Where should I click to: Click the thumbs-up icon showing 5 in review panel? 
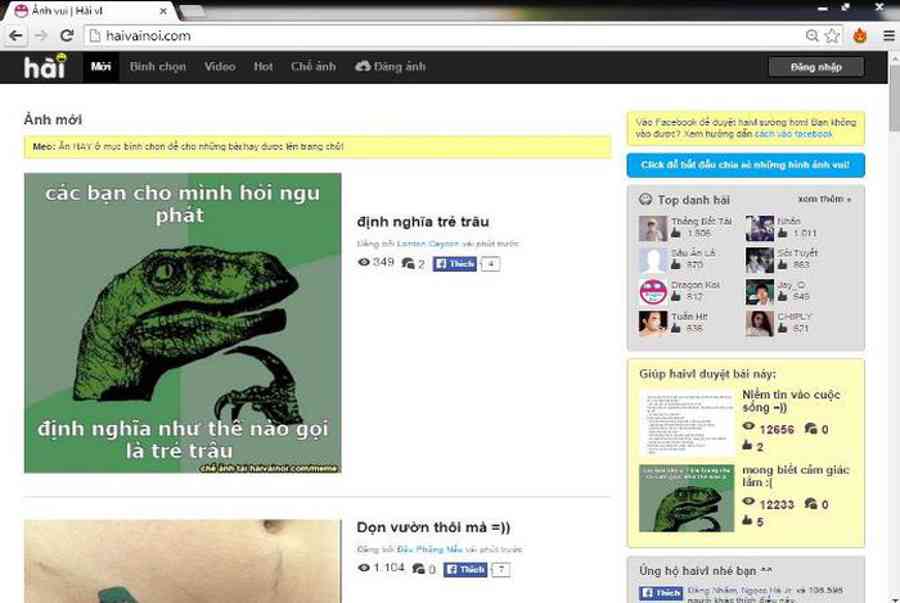[747, 521]
